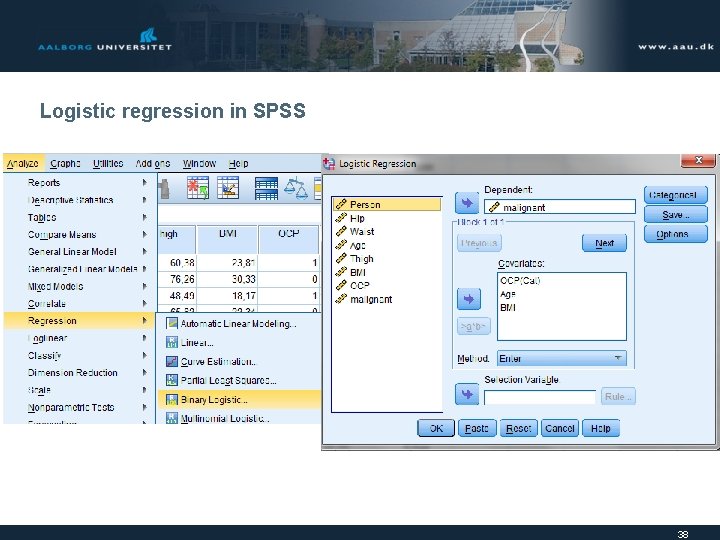This screenshot has width=720, height=540.
Task: Select the Classify menu item
Action: point(80,355)
